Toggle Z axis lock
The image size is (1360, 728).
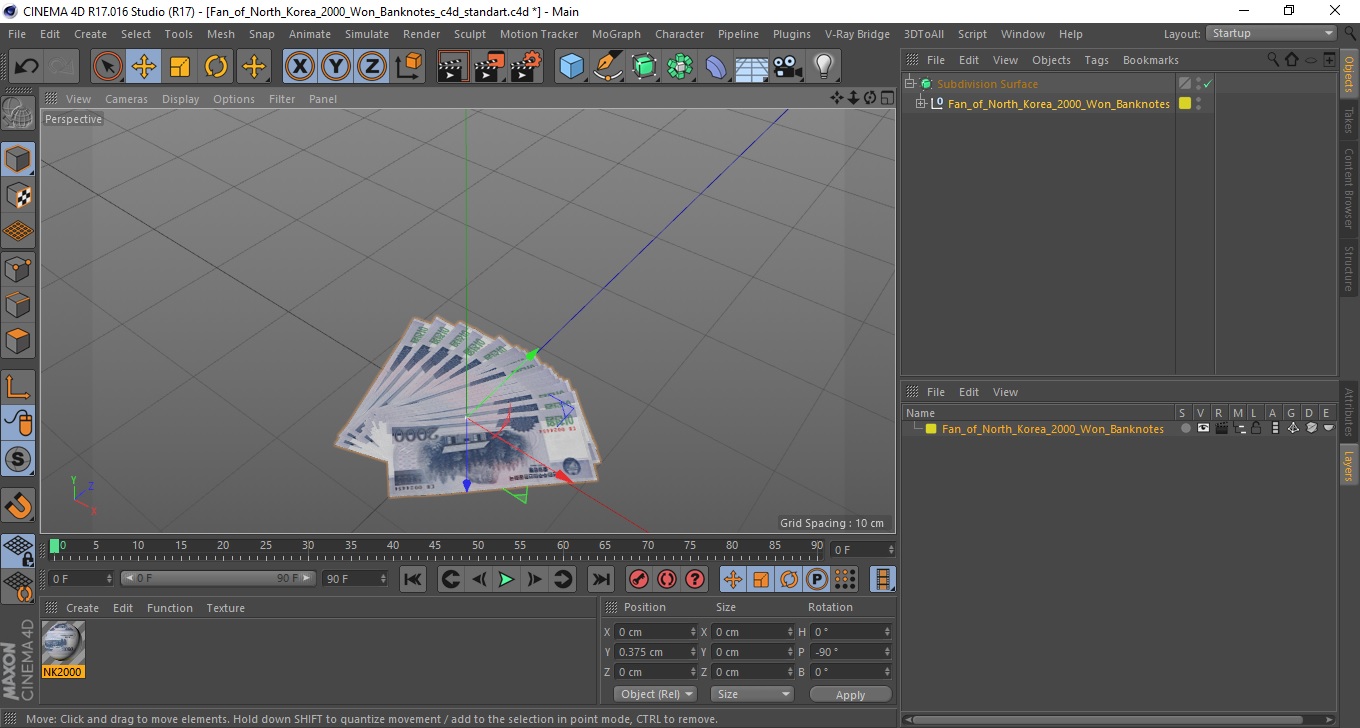click(x=372, y=67)
